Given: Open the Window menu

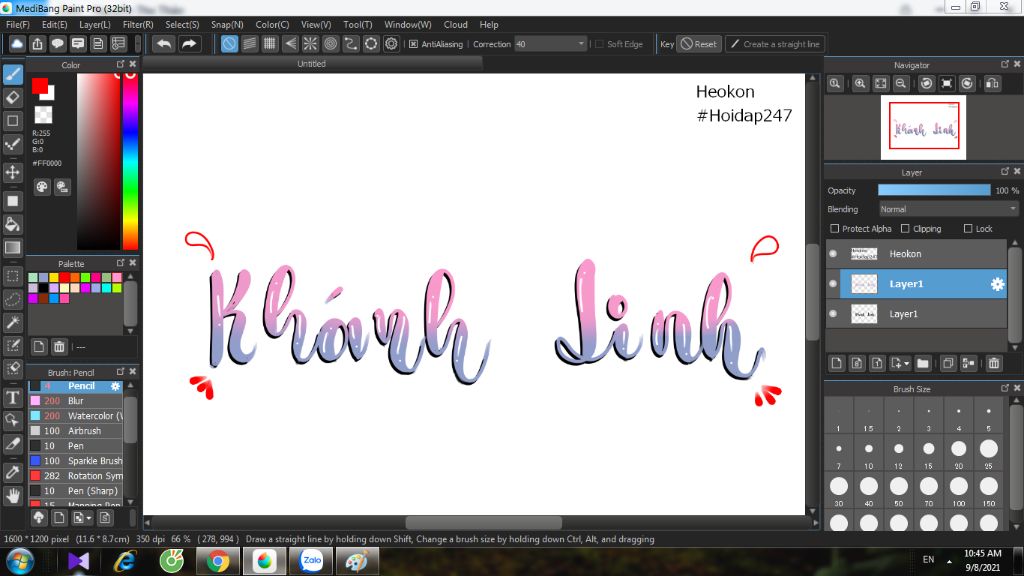Looking at the screenshot, I should tap(408, 25).
